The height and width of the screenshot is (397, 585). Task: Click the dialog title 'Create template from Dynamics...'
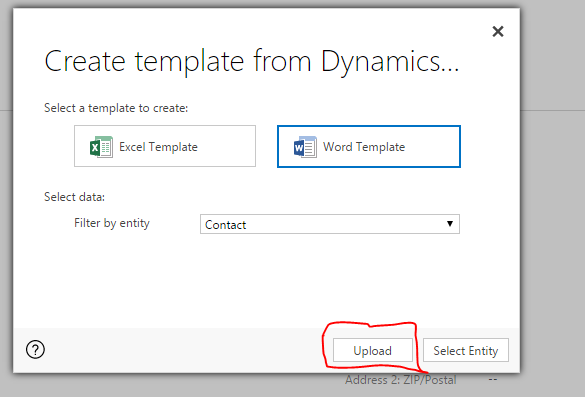[251, 61]
